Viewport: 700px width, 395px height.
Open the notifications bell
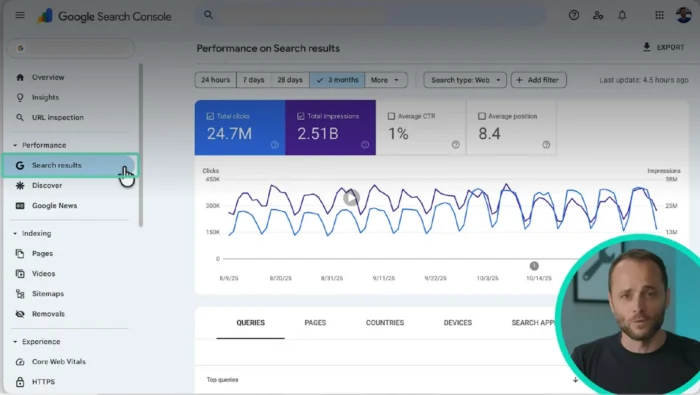point(622,15)
